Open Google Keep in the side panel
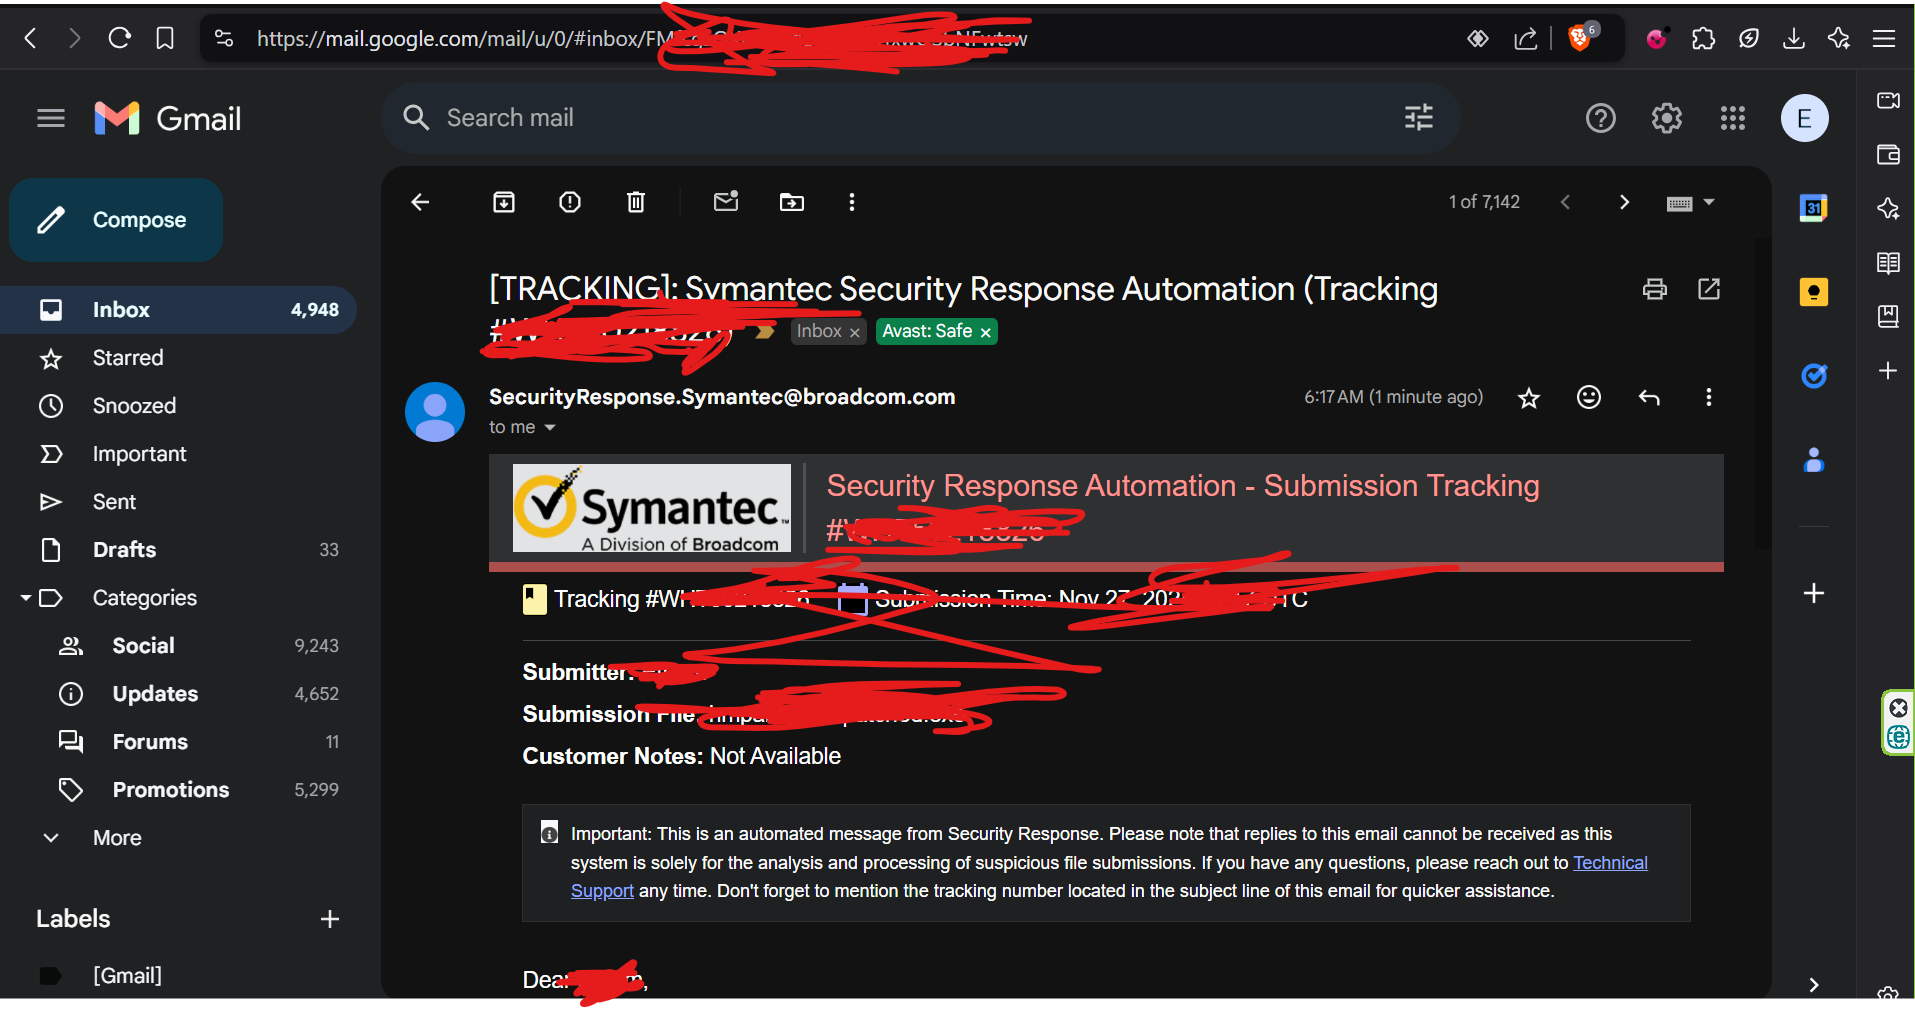This screenshot has width=1915, height=1009. (x=1813, y=292)
